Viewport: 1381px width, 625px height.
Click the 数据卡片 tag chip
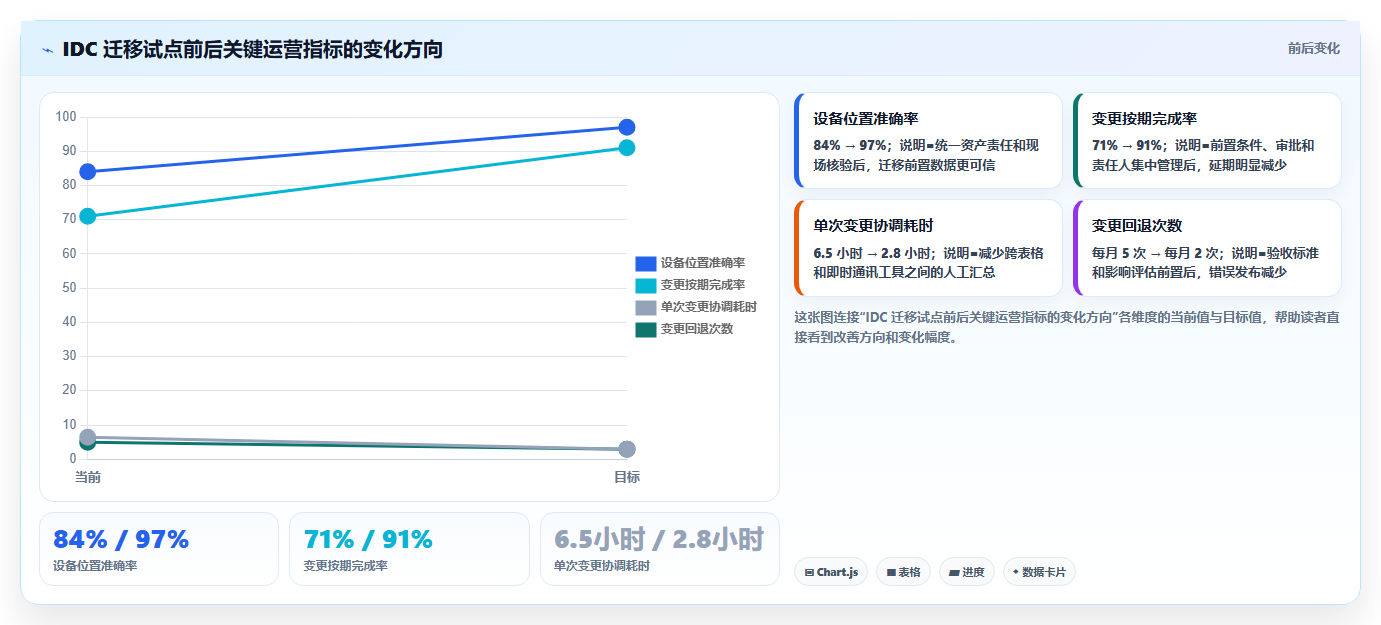[x=1039, y=572]
